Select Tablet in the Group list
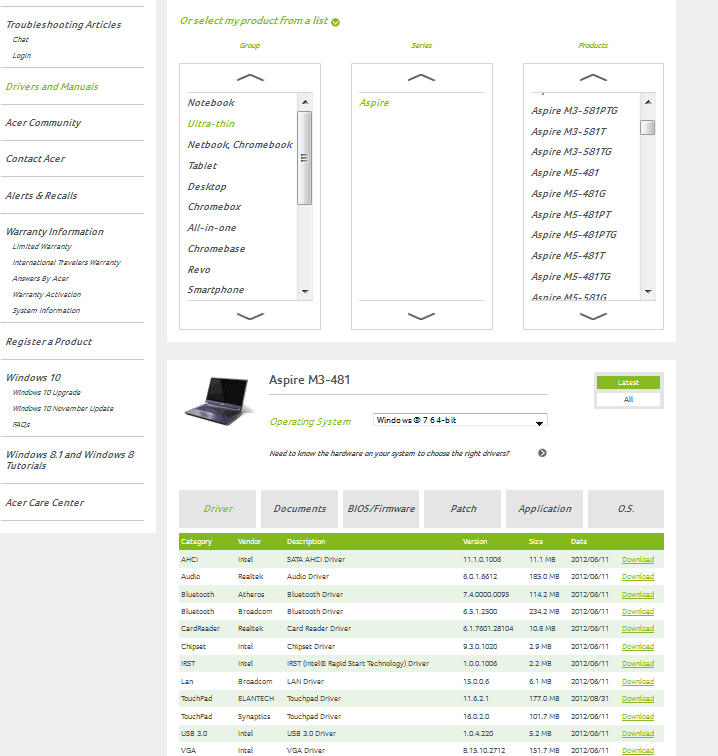The height and width of the screenshot is (756, 718). click(202, 165)
